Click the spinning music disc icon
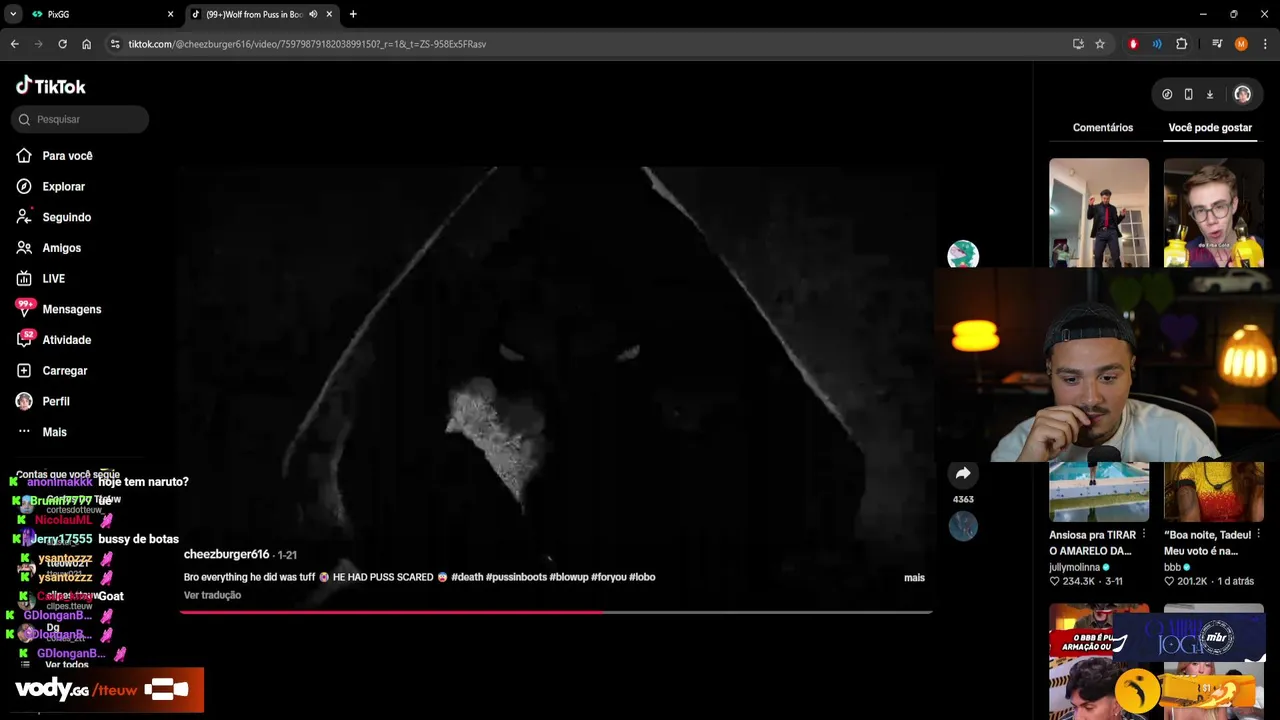The image size is (1280, 720). (963, 526)
